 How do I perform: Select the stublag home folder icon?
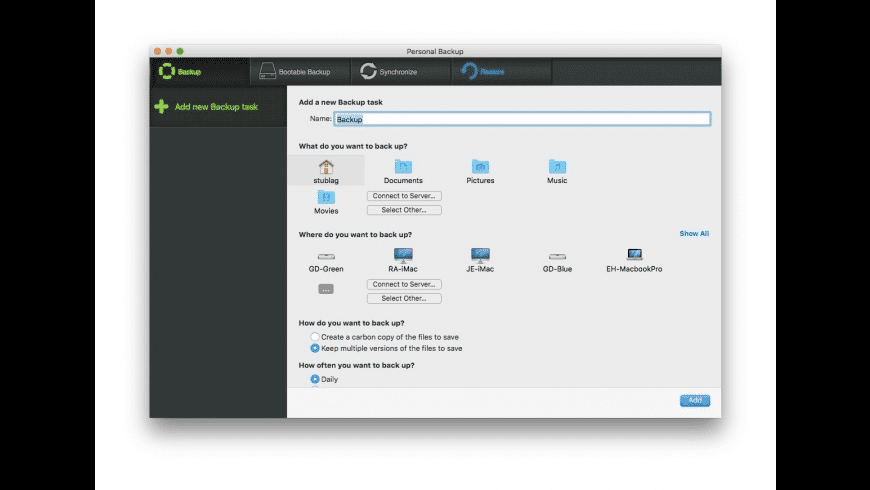click(x=326, y=167)
